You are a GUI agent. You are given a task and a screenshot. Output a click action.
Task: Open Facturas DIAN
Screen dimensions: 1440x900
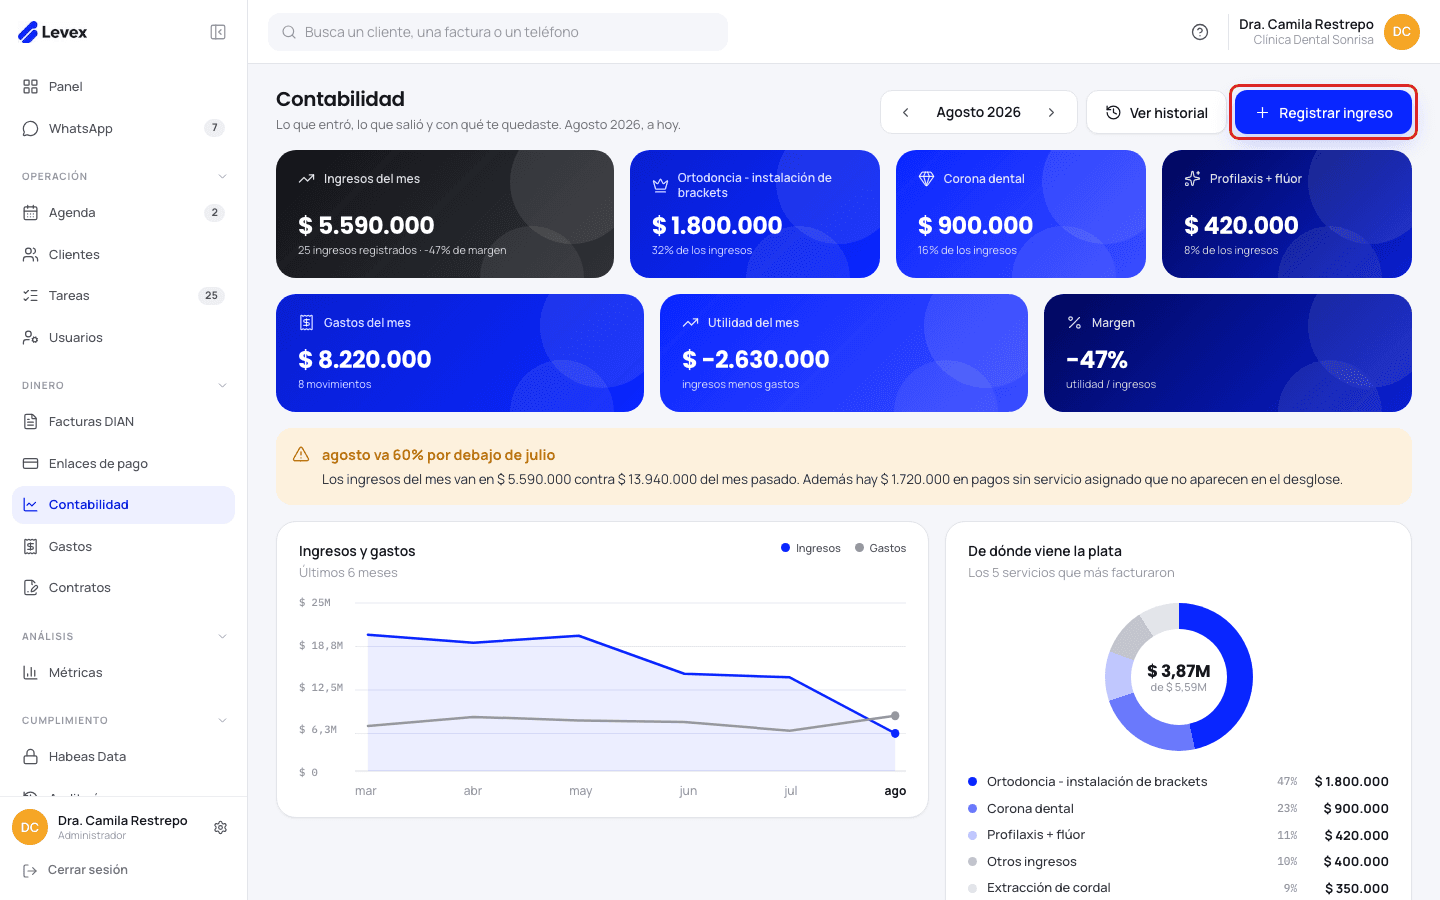click(x=123, y=422)
